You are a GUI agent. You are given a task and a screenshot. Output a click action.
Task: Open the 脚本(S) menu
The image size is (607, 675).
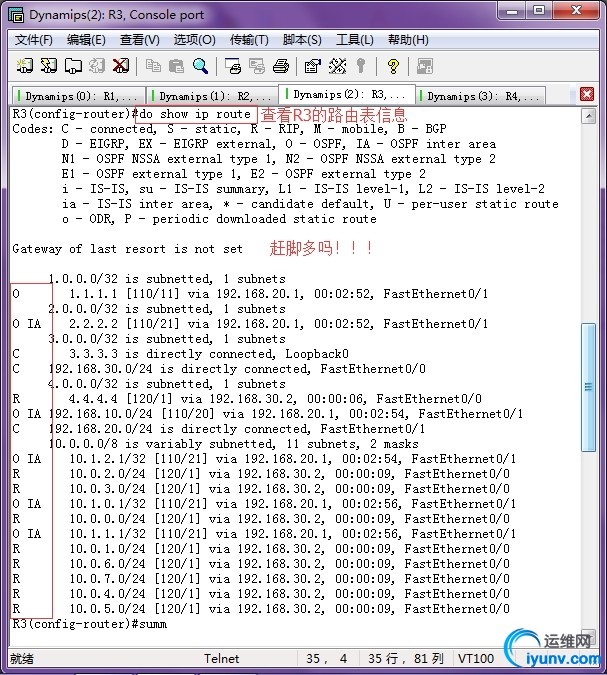point(302,40)
